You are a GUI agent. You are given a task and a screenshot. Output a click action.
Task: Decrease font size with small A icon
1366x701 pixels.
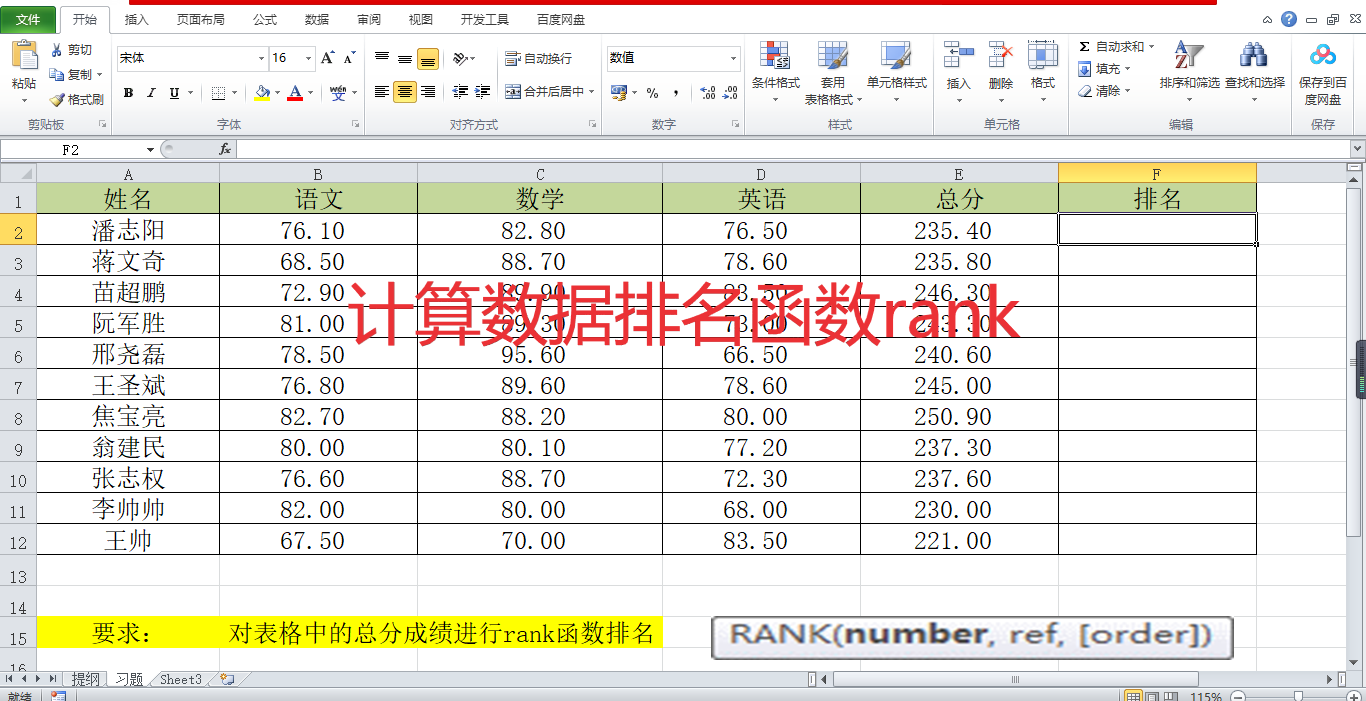[x=350, y=59]
